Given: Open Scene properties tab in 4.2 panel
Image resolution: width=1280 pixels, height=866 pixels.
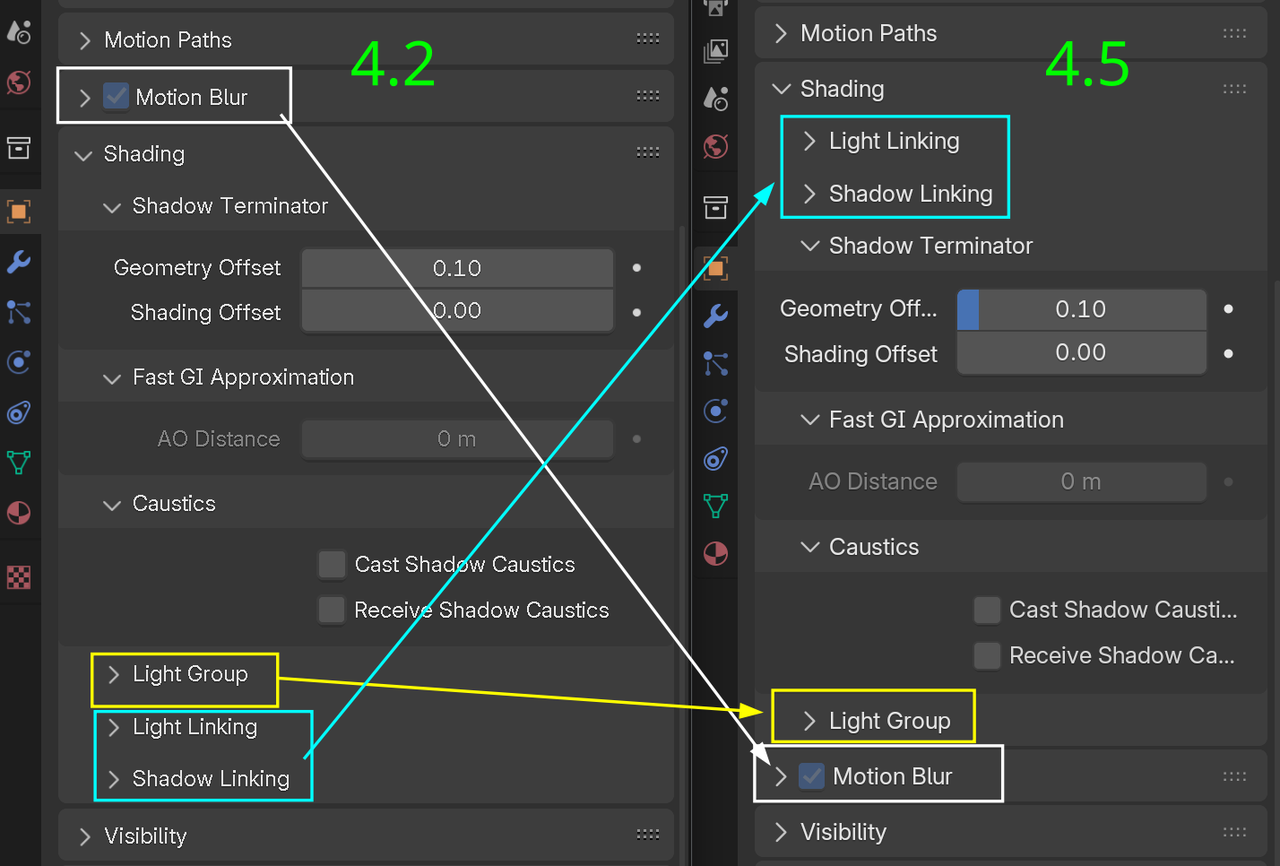Looking at the screenshot, I should (x=19, y=32).
